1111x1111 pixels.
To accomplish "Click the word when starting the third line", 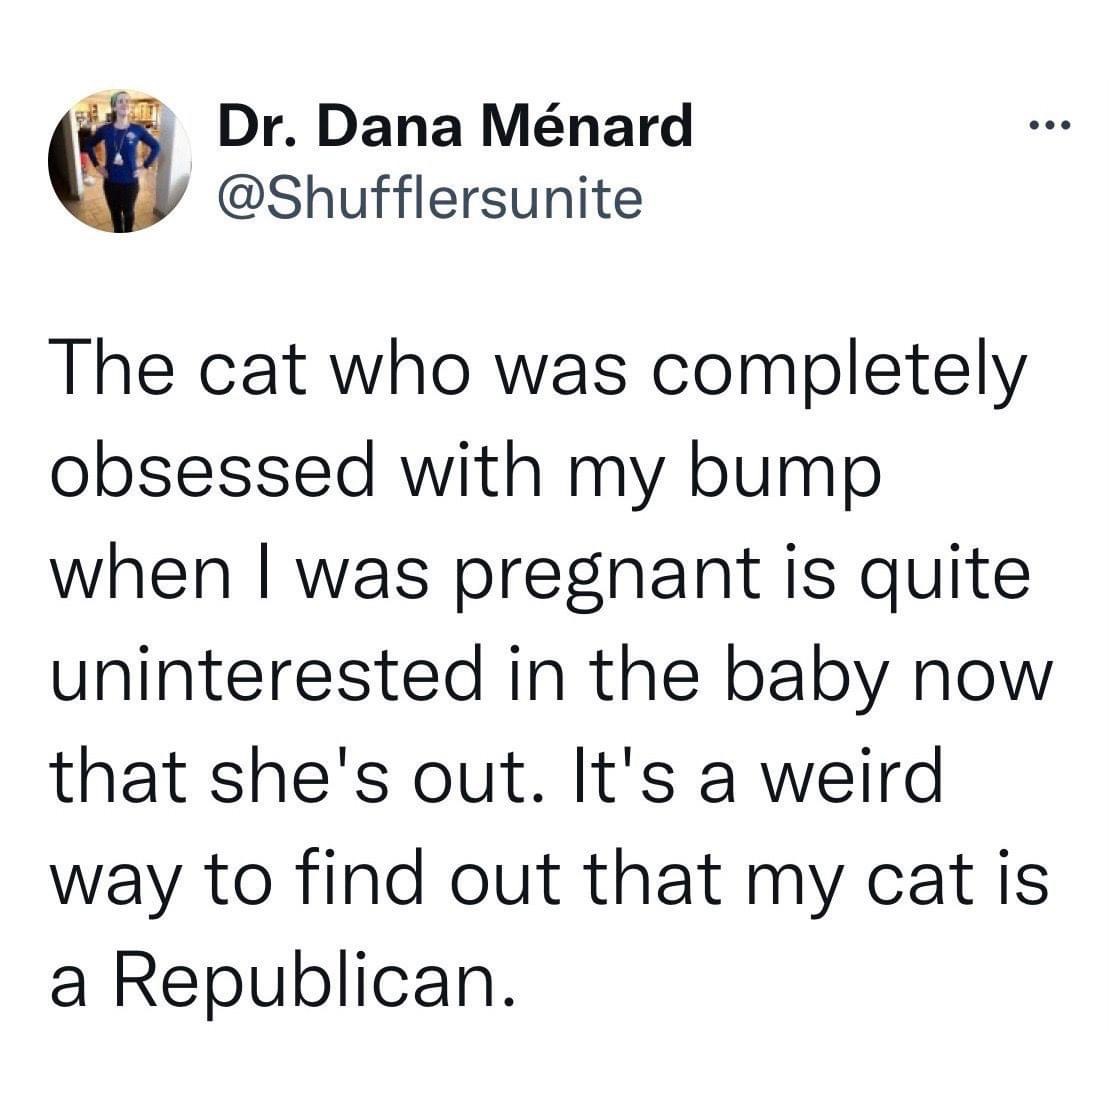I will pos(141,572).
